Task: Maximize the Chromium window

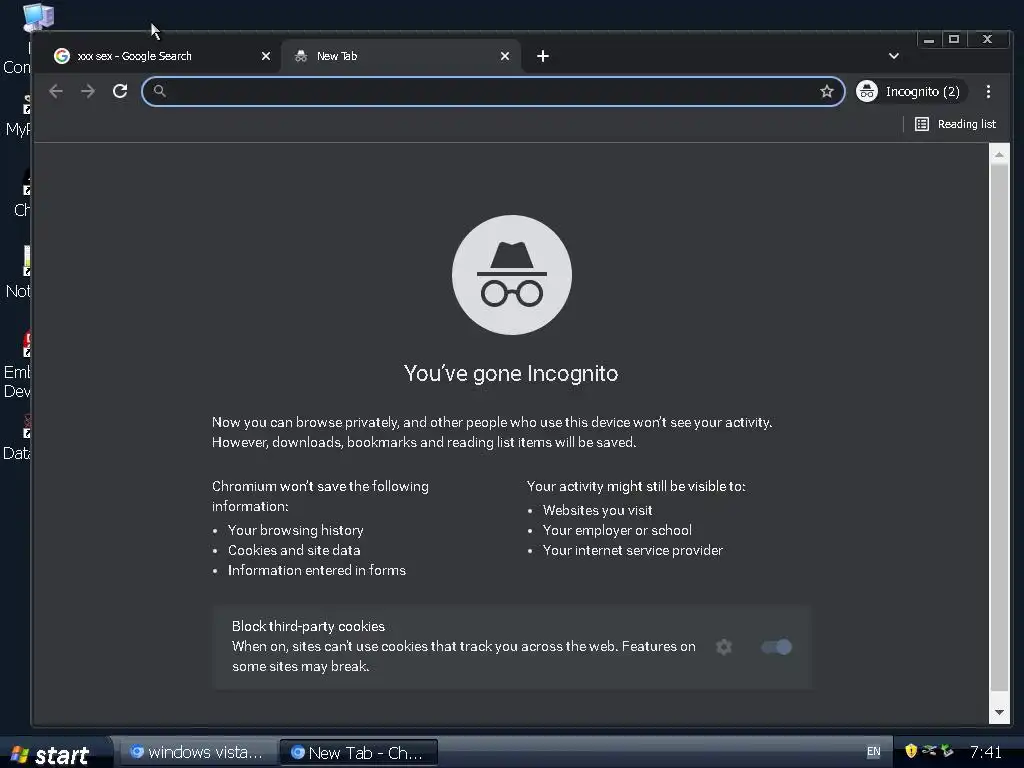Action: pyautogui.click(x=953, y=39)
